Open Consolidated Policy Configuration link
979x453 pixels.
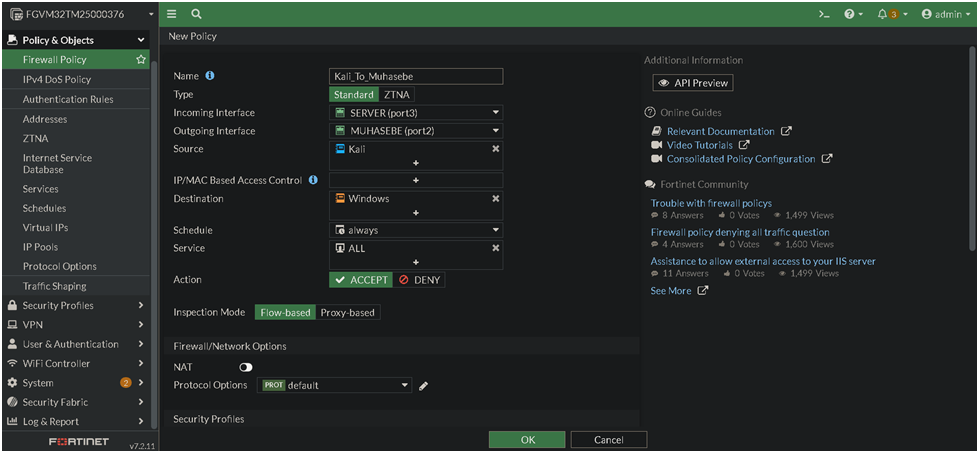click(x=741, y=158)
